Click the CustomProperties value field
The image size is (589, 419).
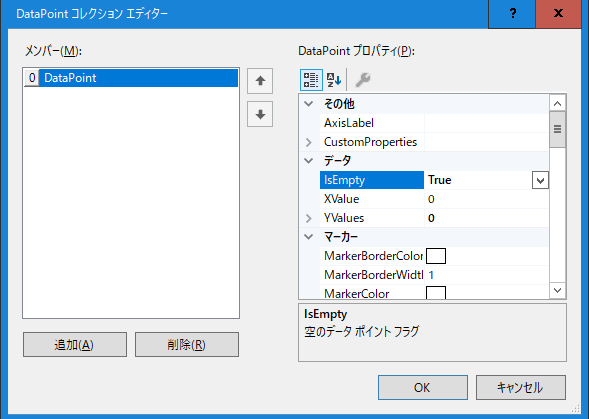coord(486,142)
